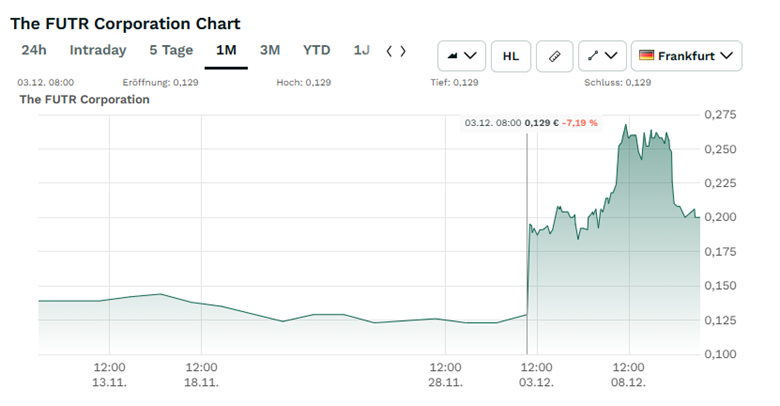Show the YTD chart range
The height and width of the screenshot is (406, 780).
point(316,50)
